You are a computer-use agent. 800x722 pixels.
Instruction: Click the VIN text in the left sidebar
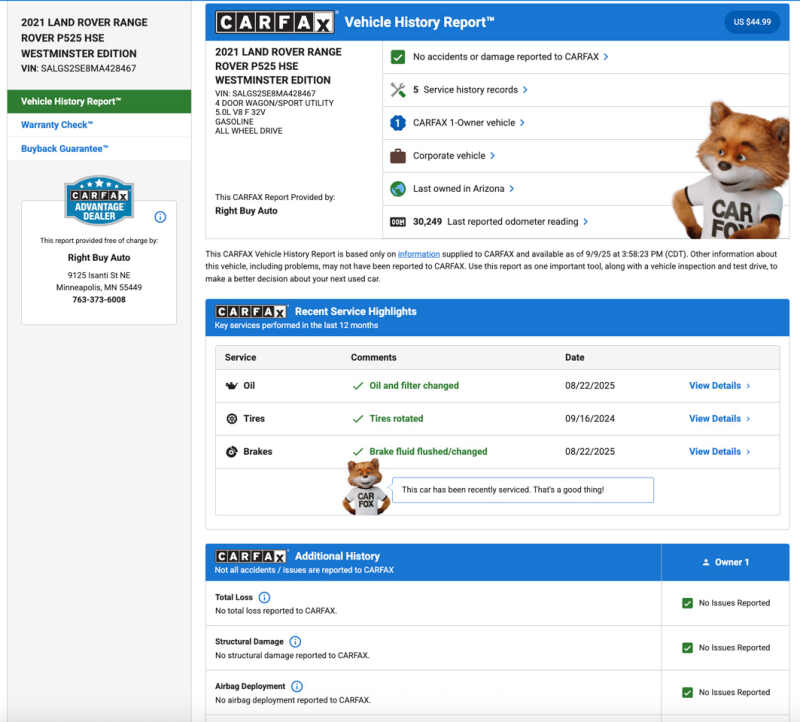79,68
